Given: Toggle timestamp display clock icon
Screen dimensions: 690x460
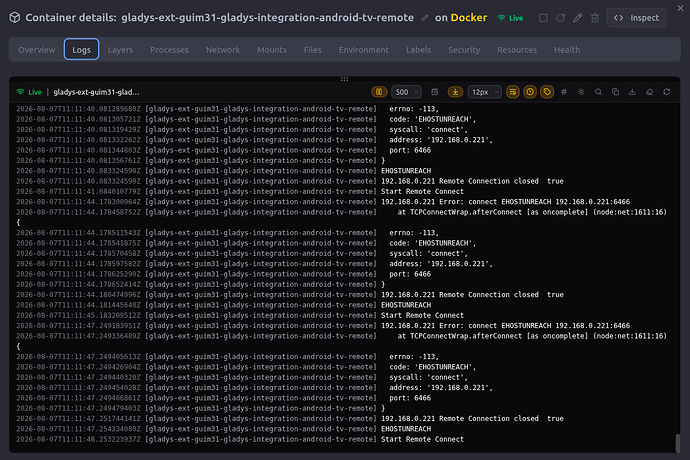Looking at the screenshot, I should click(x=530, y=92).
